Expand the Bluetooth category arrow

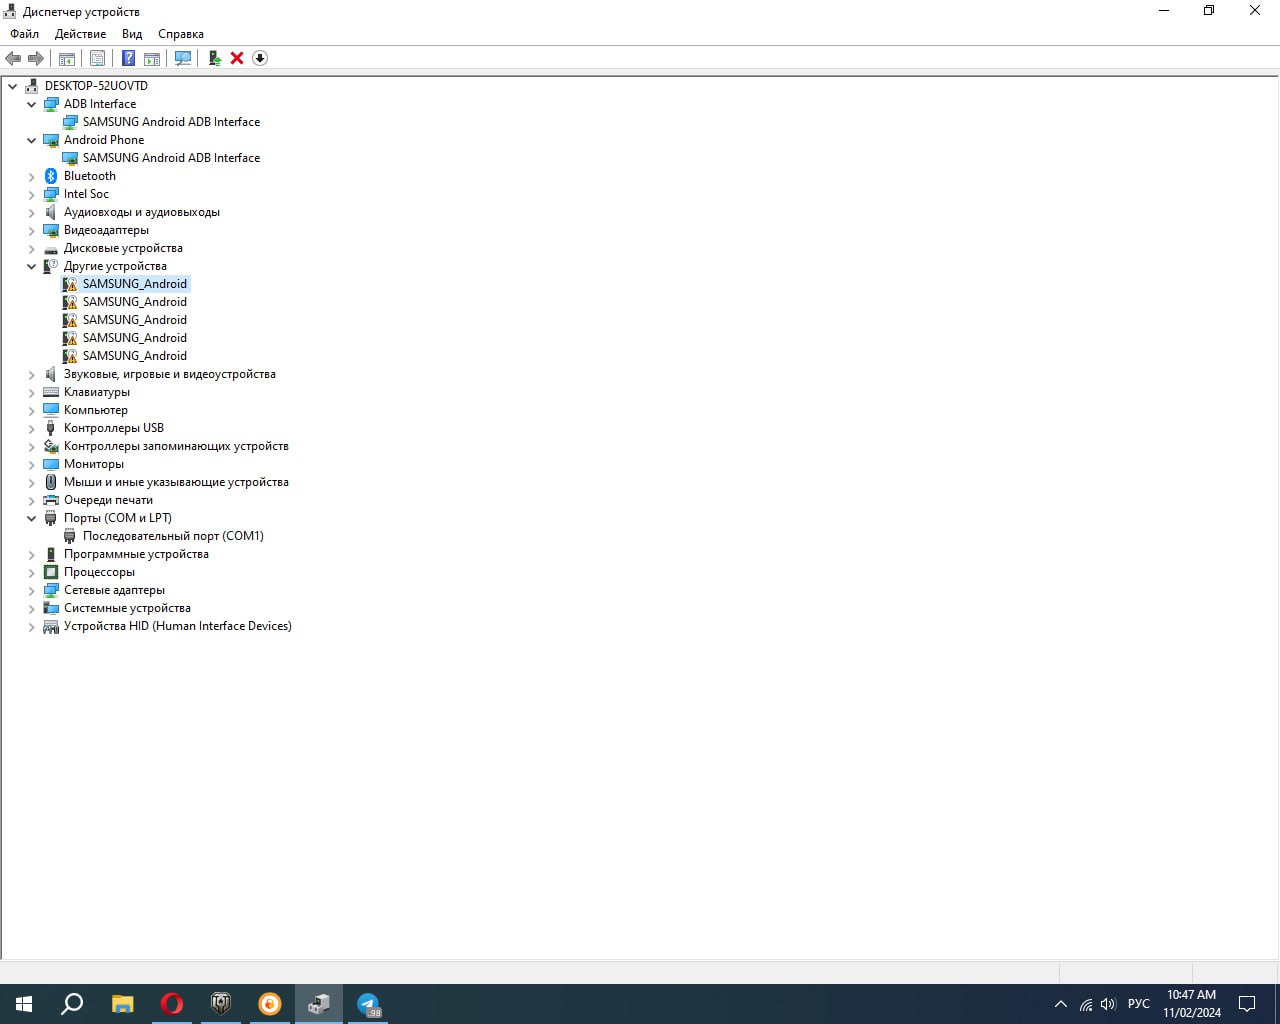coord(32,176)
